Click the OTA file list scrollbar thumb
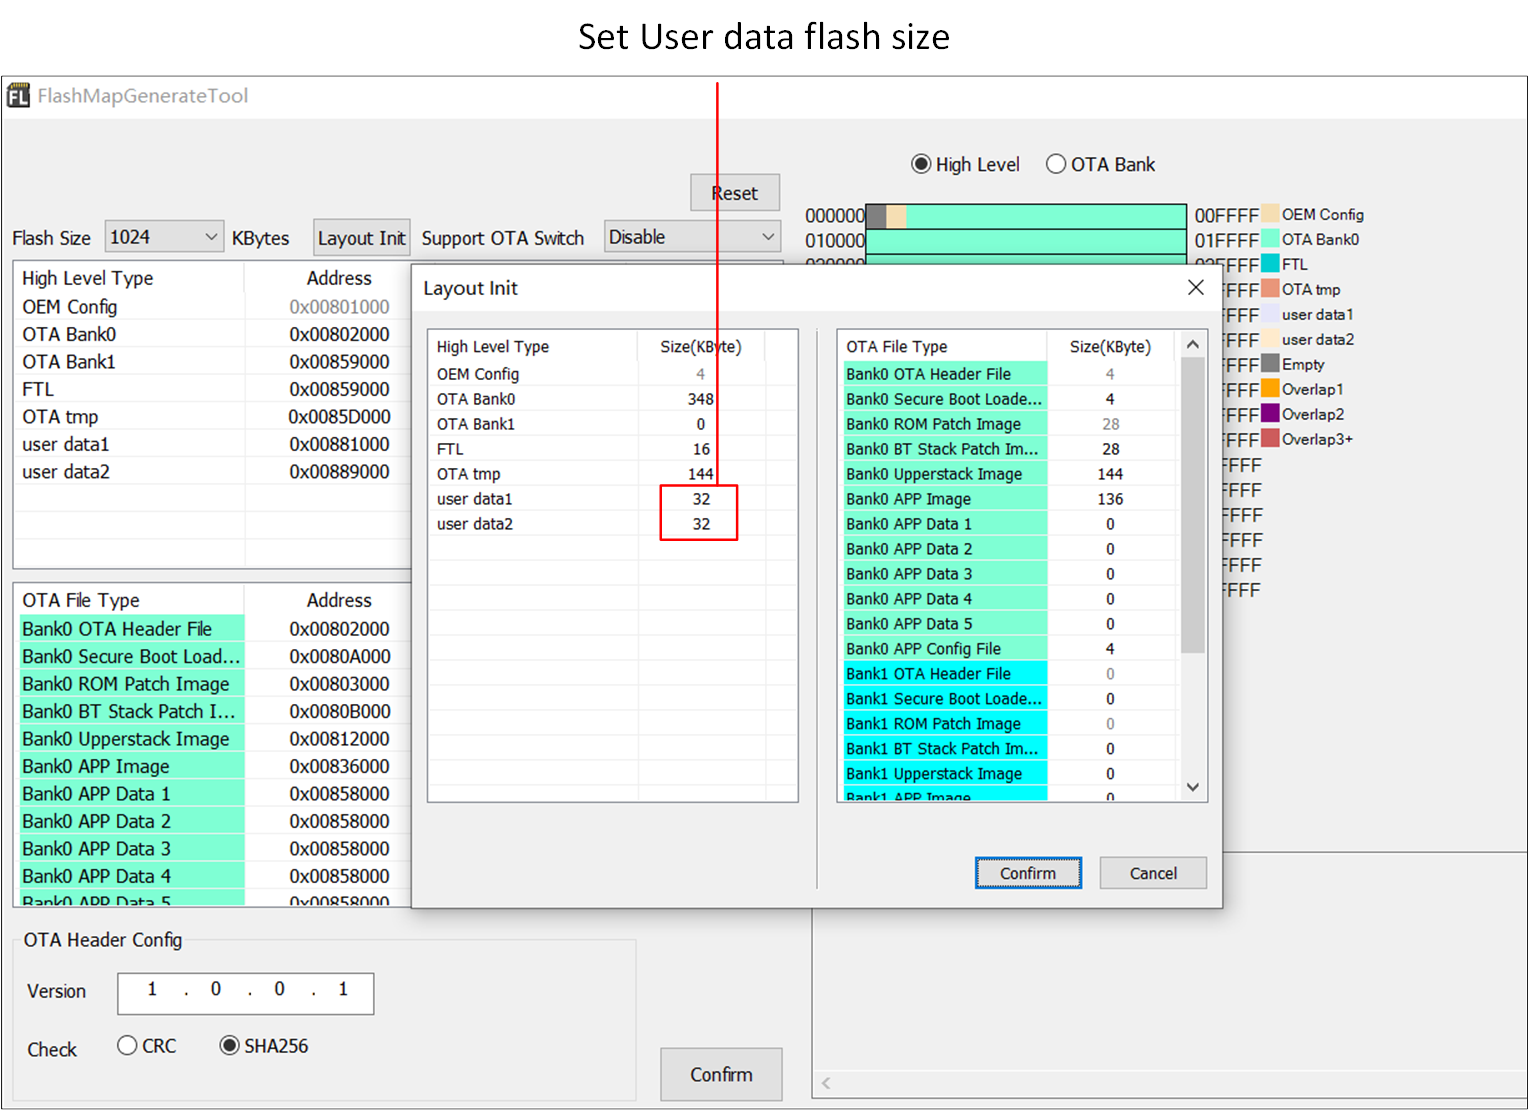1529x1110 pixels. tap(1192, 505)
